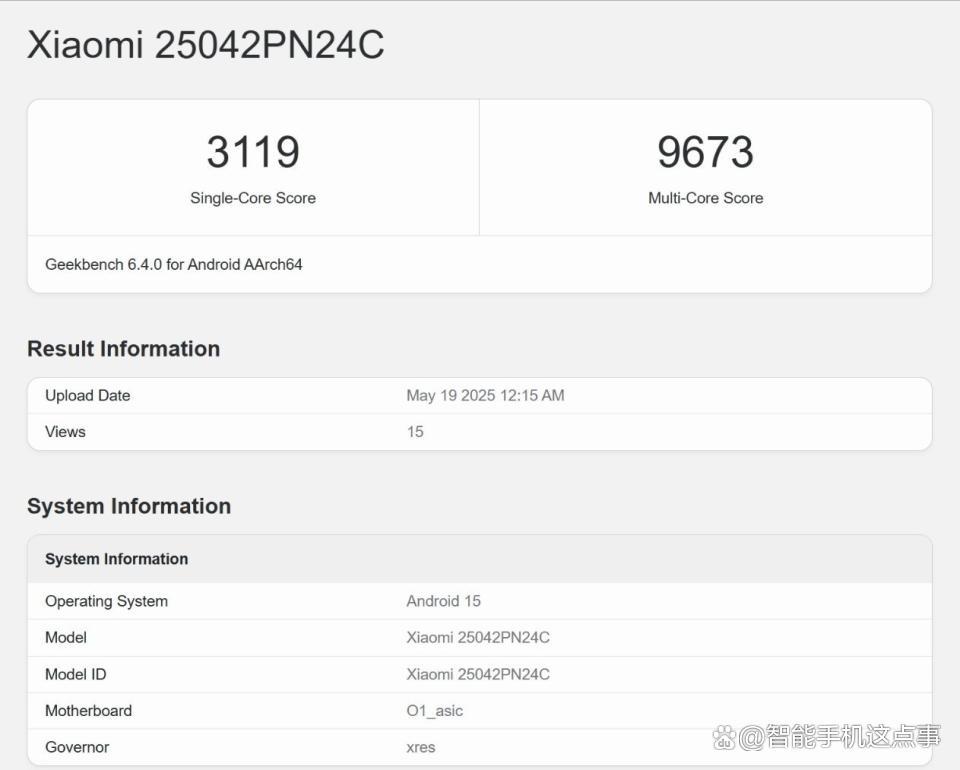
Task: Select the views count 15
Action: point(415,432)
